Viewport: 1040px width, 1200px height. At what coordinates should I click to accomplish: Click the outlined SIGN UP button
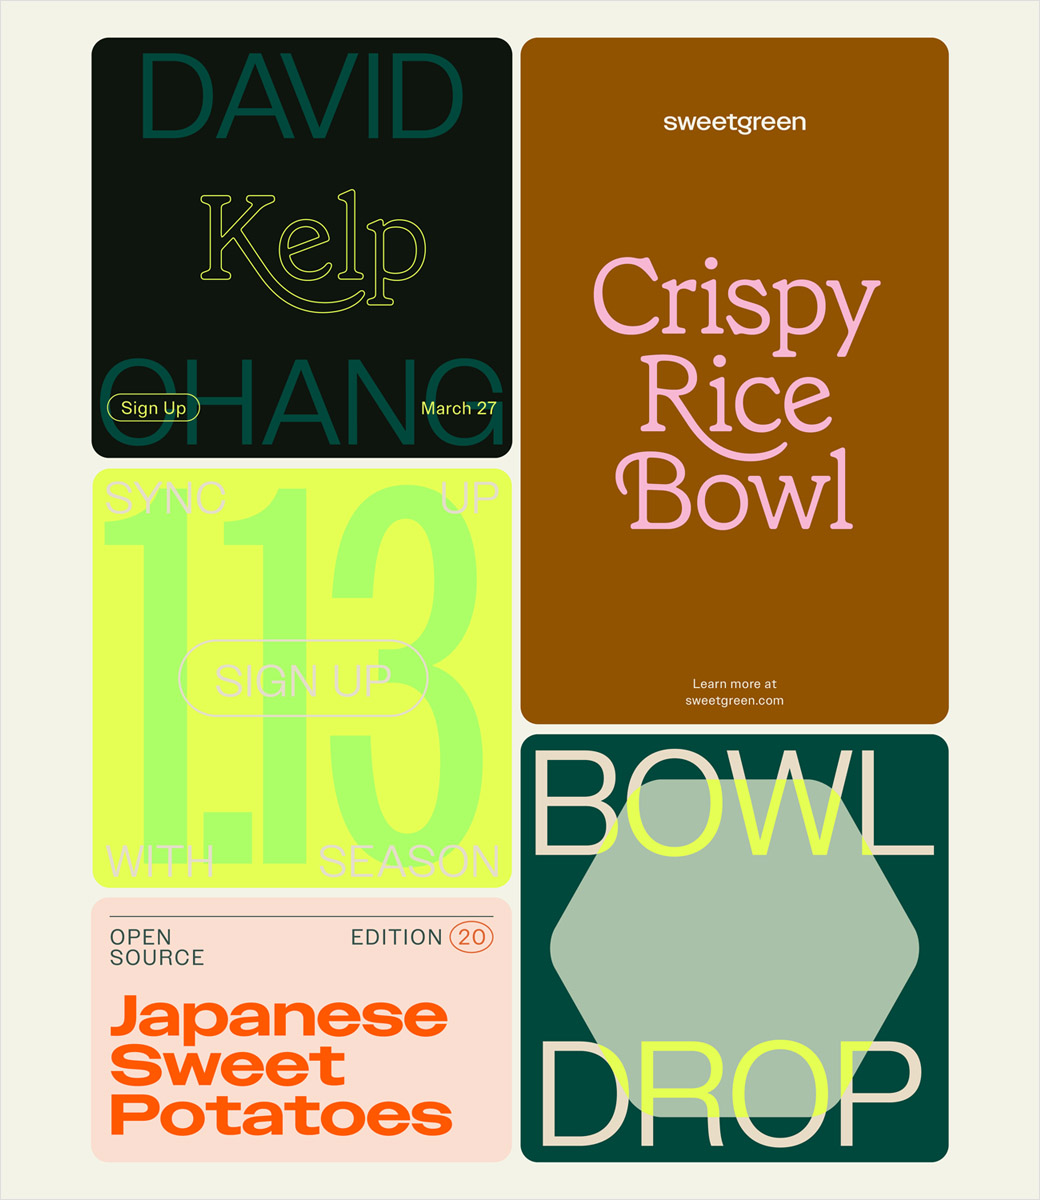click(303, 679)
